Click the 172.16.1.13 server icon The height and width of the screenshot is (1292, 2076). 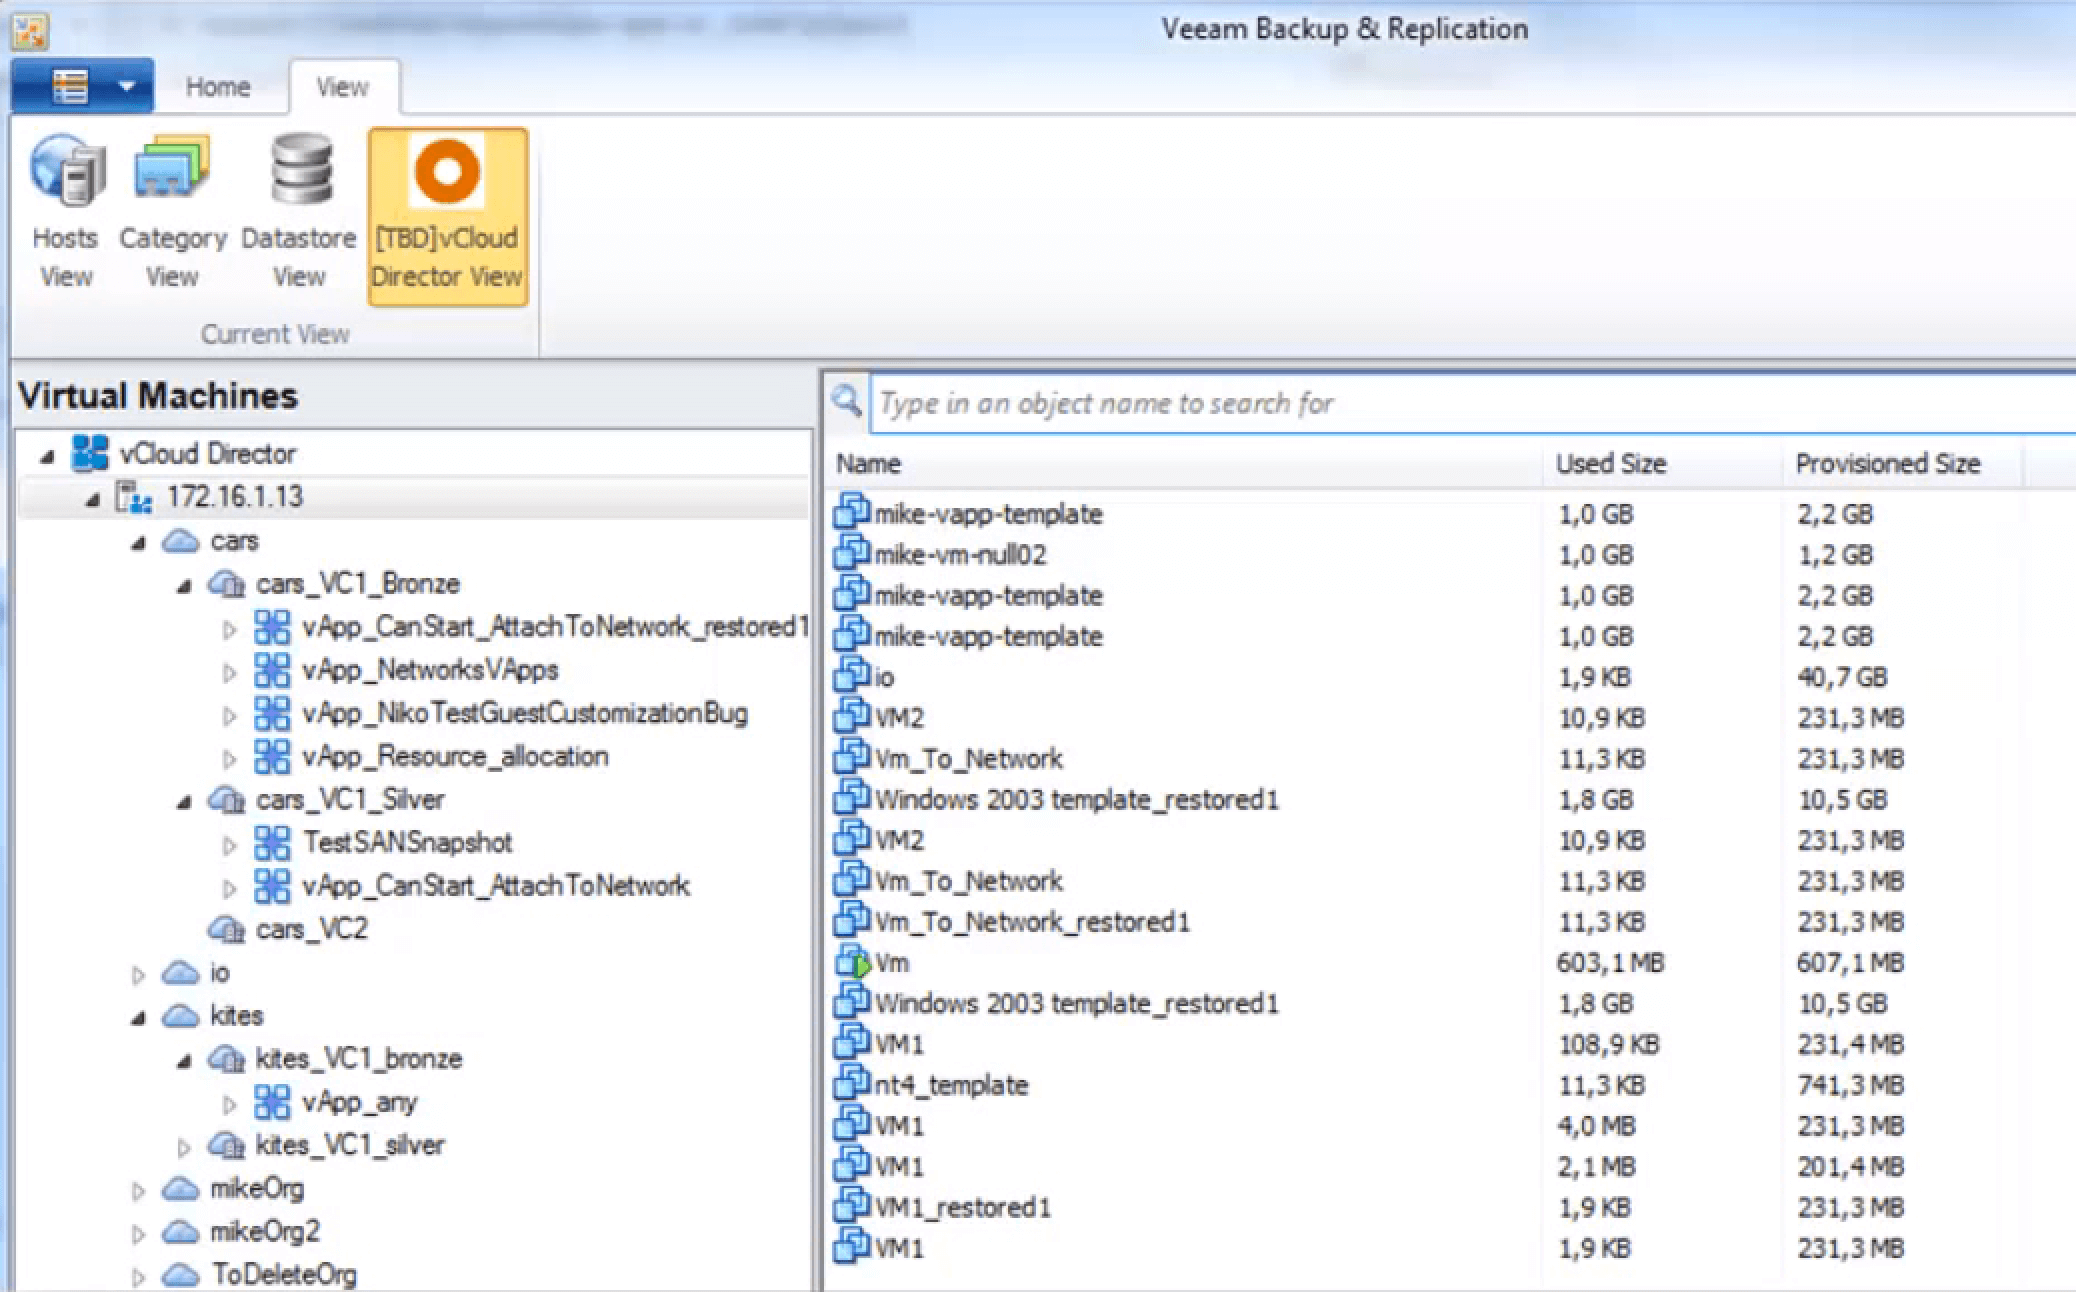[x=134, y=497]
